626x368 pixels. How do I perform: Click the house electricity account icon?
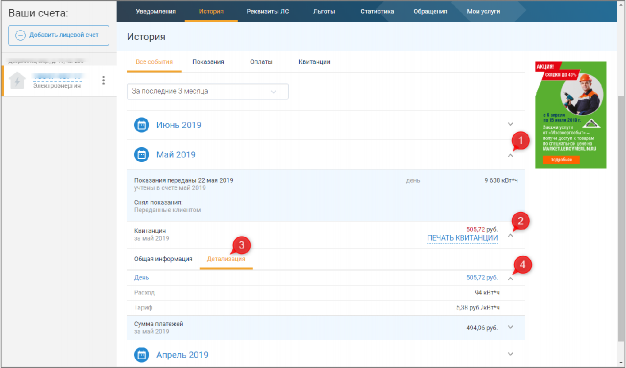click(x=17, y=81)
